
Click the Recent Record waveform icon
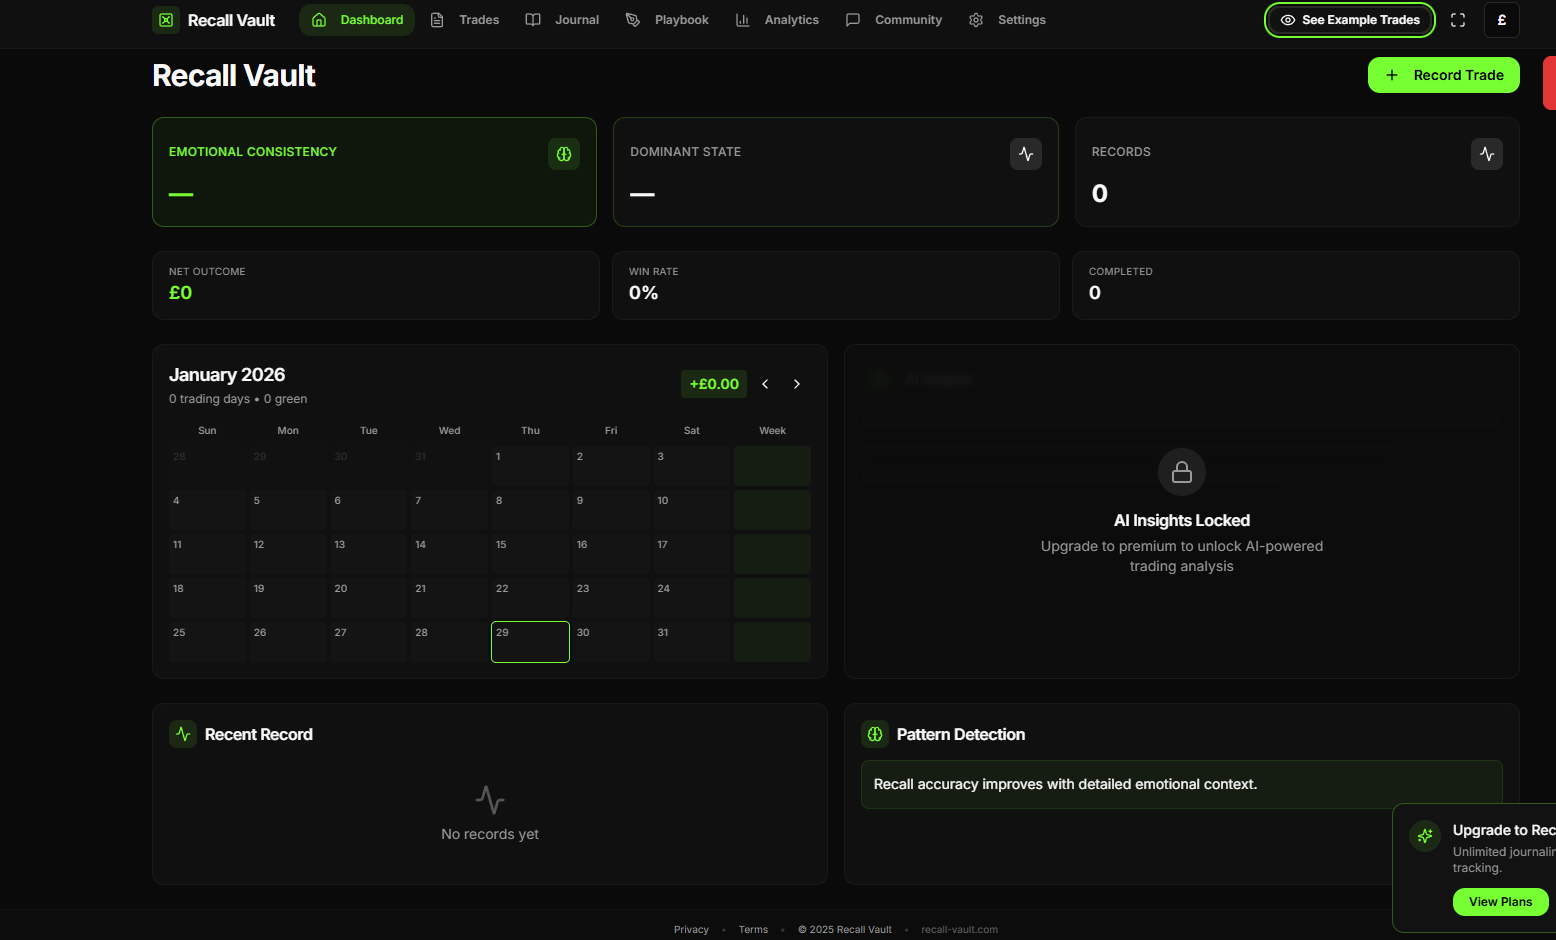pos(182,733)
